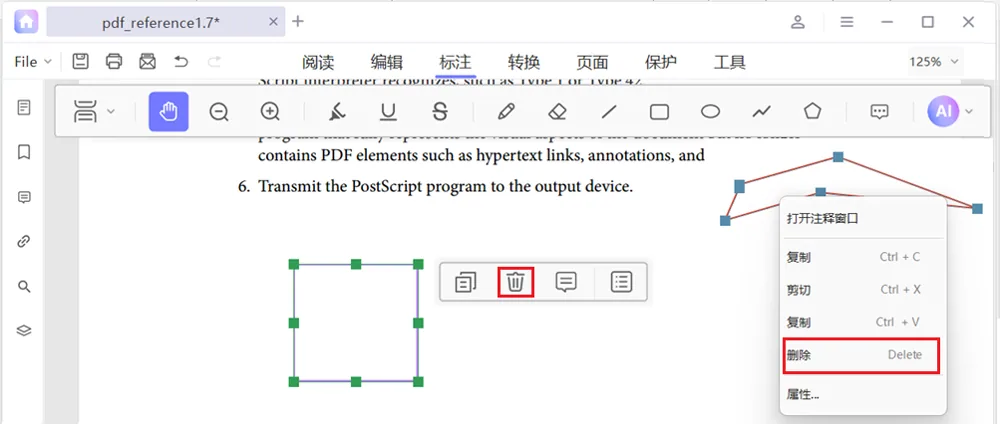The height and width of the screenshot is (424, 1000).
Task: Choose 剪切 in the context menu
Action: (x=863, y=290)
